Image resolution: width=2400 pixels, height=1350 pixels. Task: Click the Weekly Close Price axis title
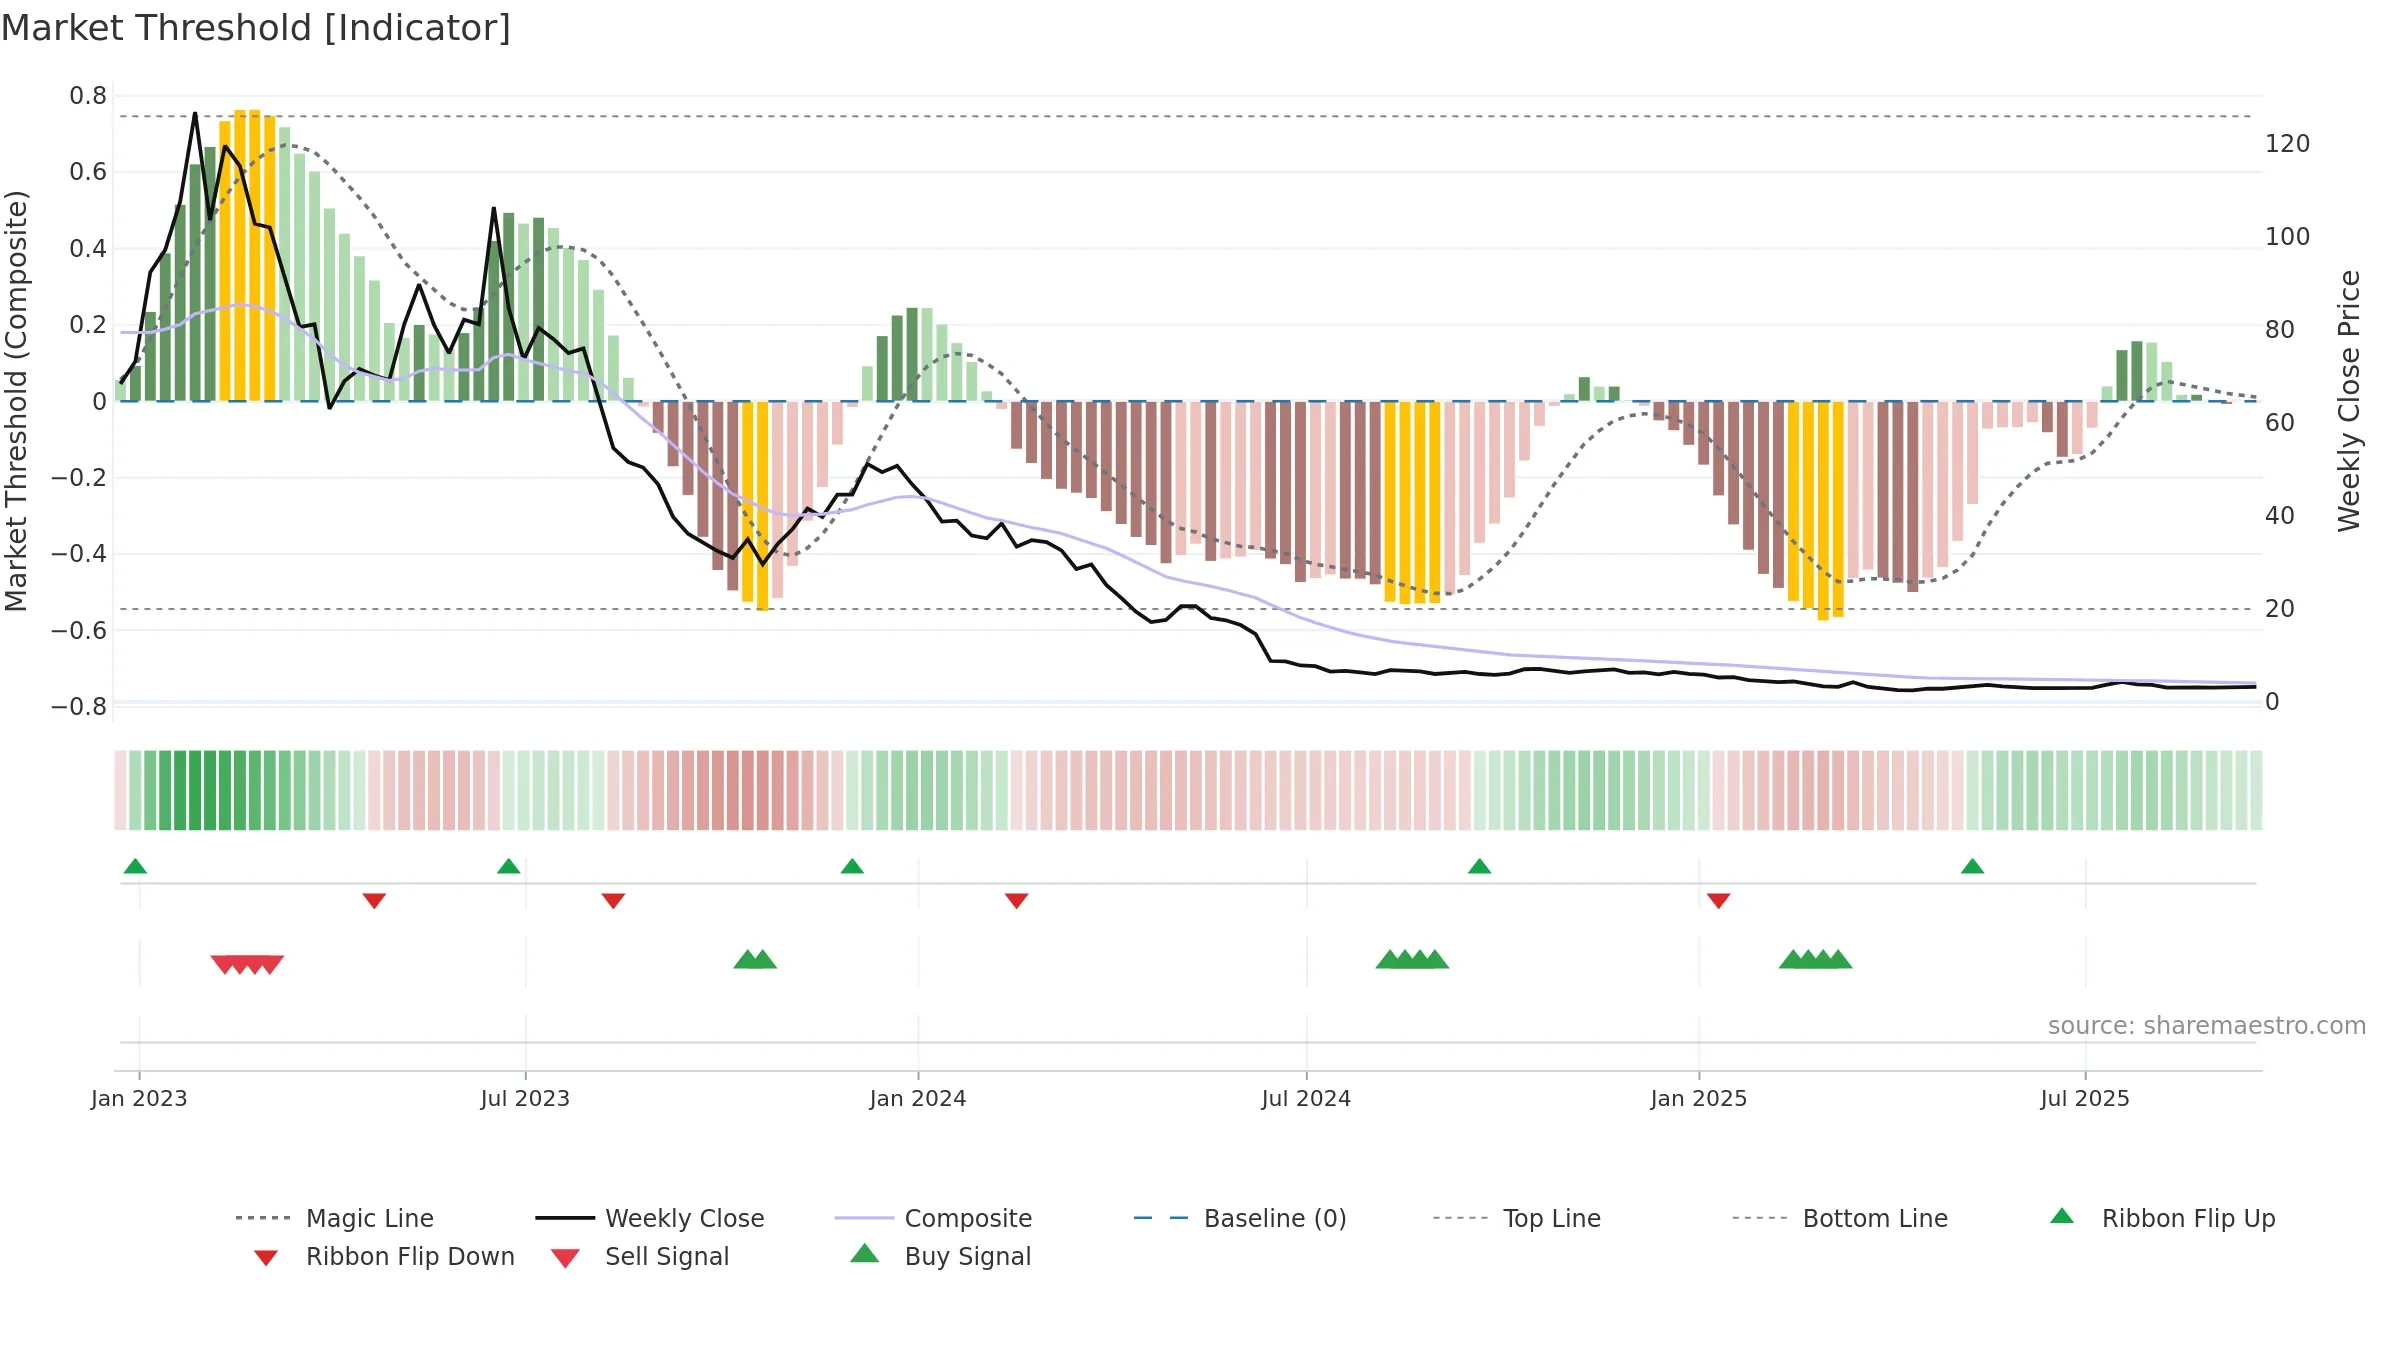click(2349, 400)
